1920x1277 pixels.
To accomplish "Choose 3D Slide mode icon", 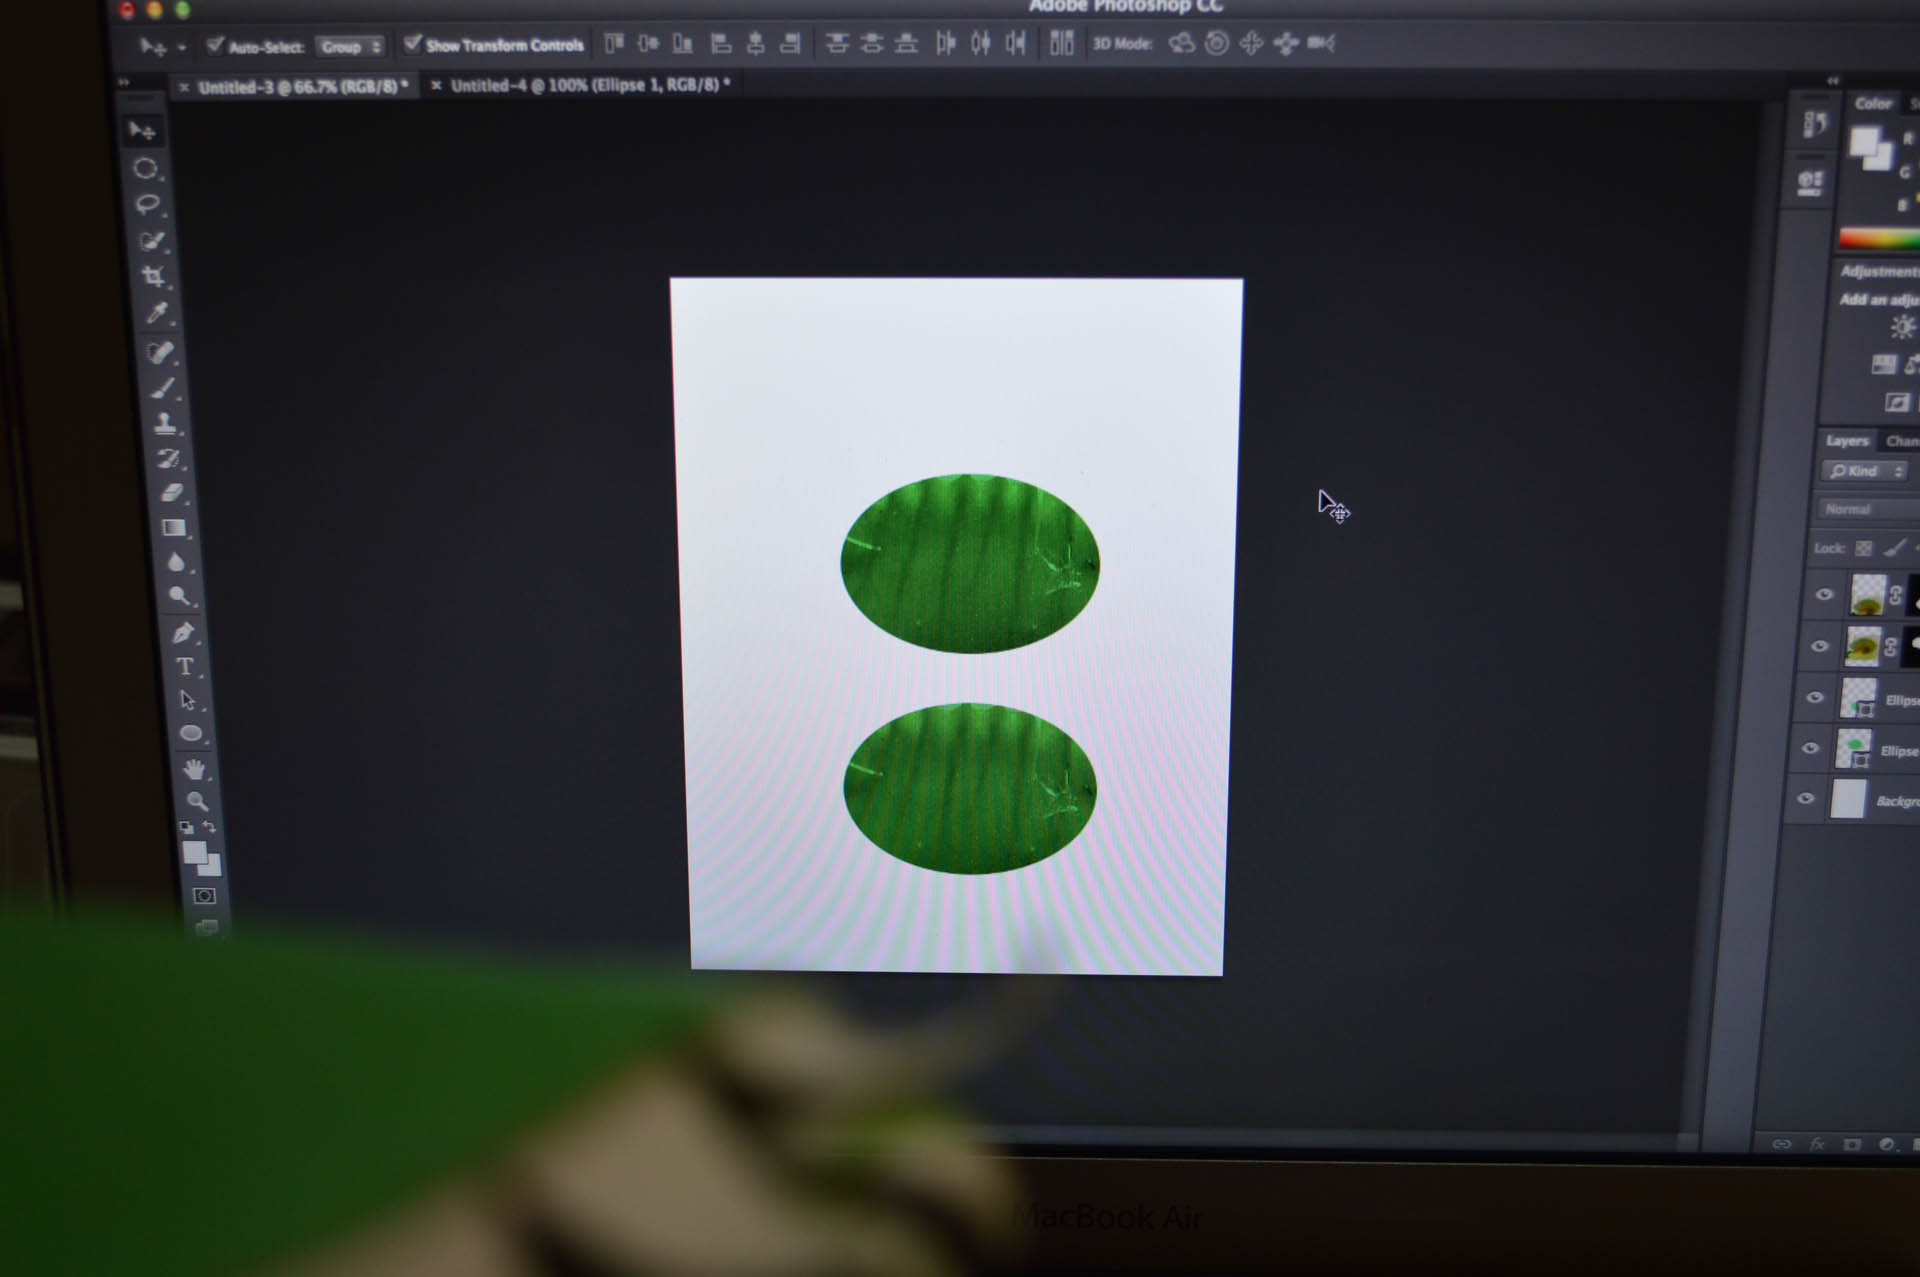I will click(1286, 43).
